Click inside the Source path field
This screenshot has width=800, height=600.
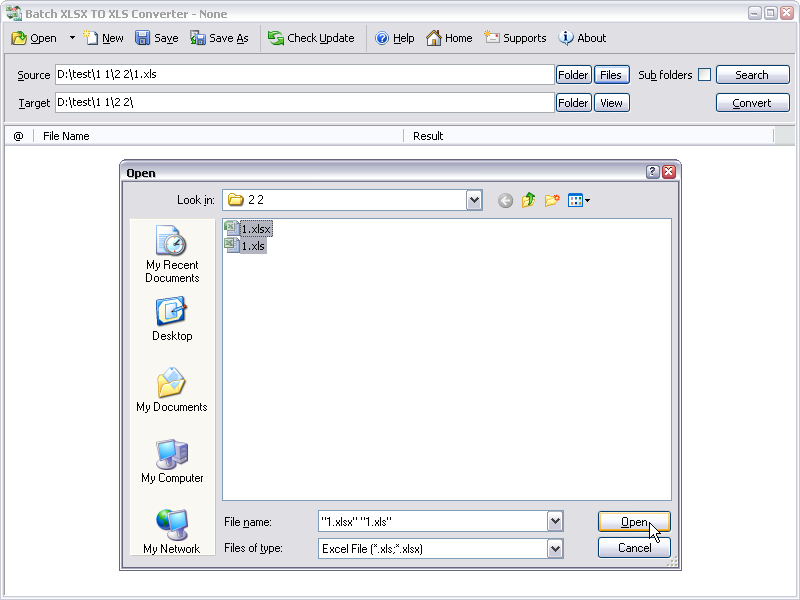coord(305,74)
